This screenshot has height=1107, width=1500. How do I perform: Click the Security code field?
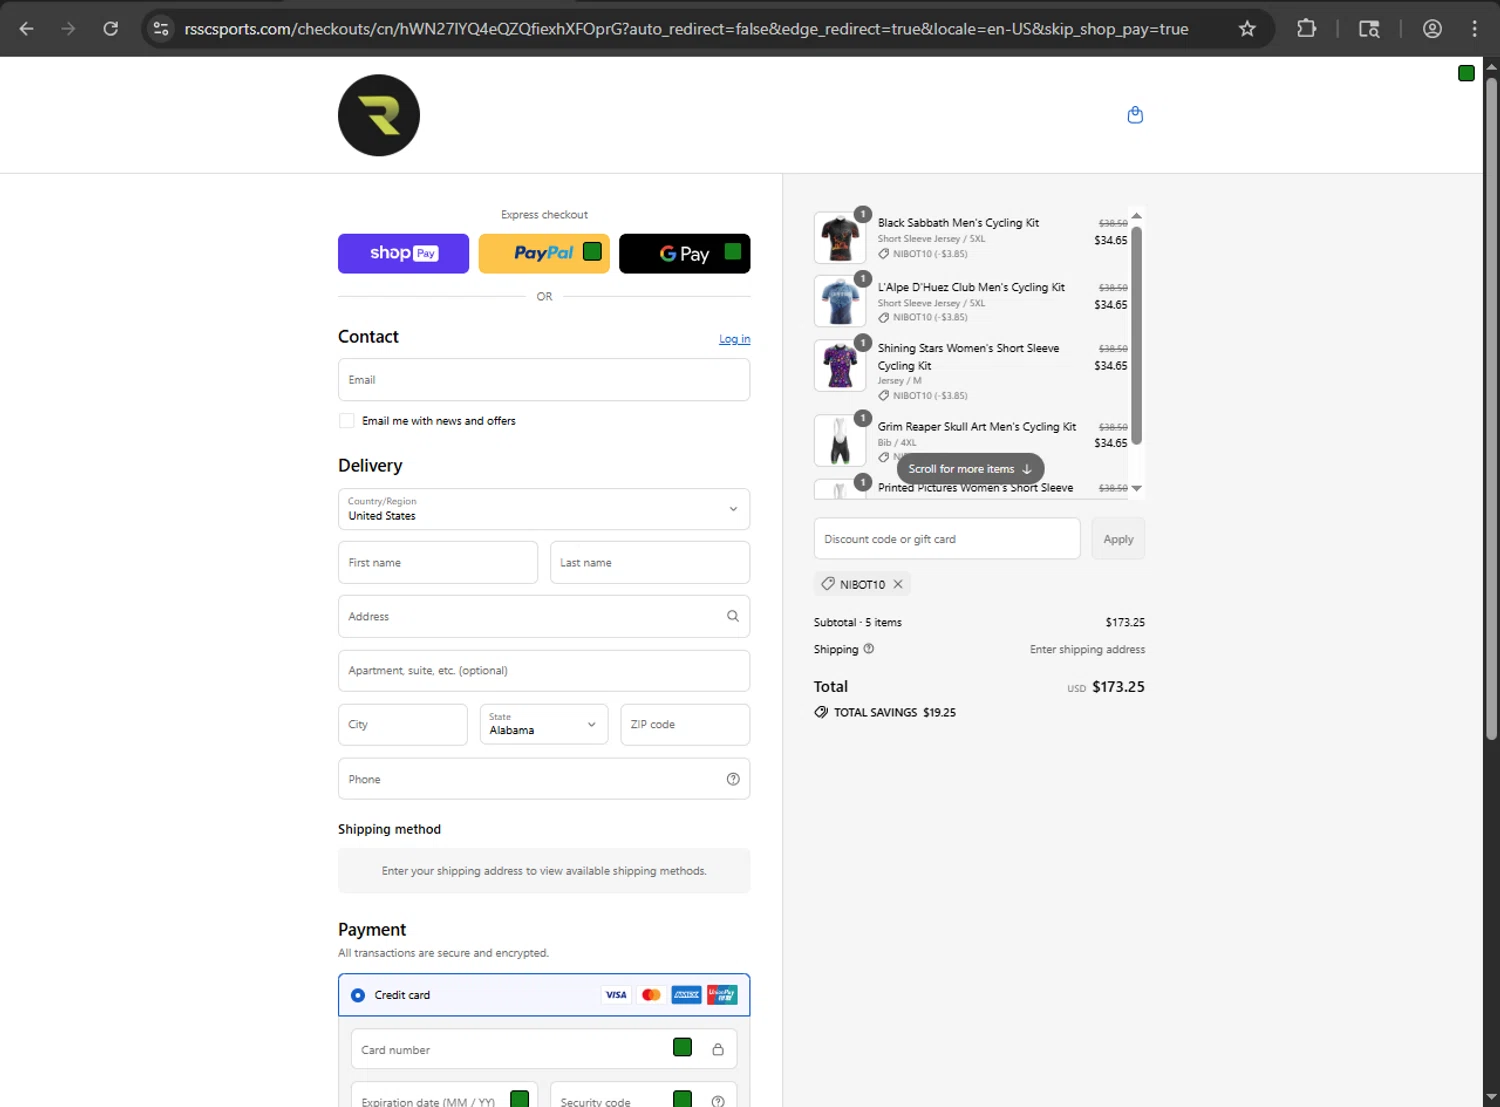coord(643,1095)
